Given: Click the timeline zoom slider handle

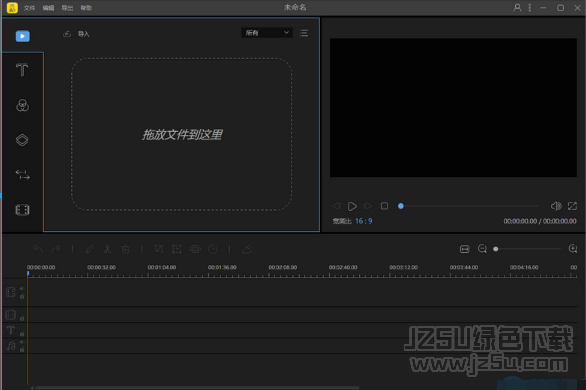Looking at the screenshot, I should (496, 249).
